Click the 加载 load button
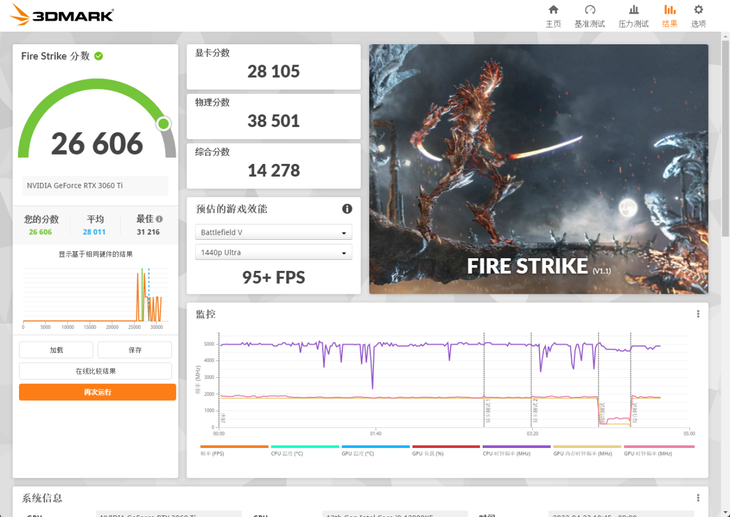 click(56, 350)
